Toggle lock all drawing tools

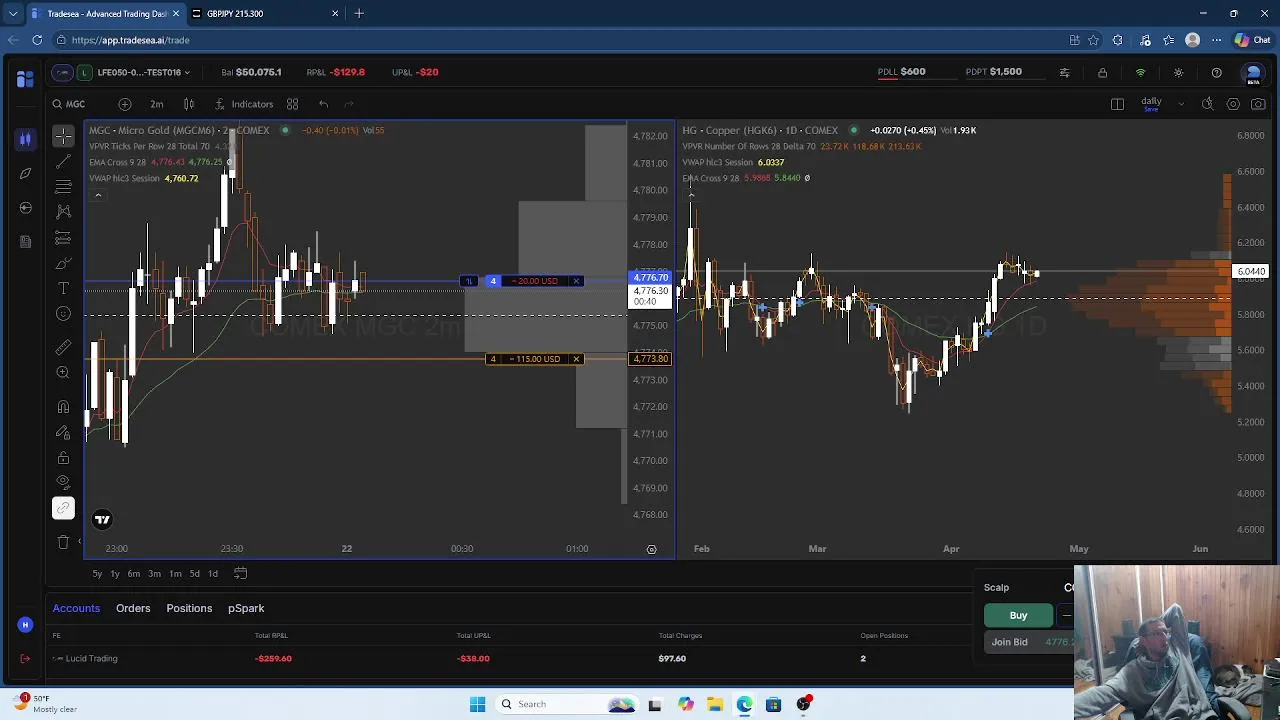pyautogui.click(x=63, y=458)
